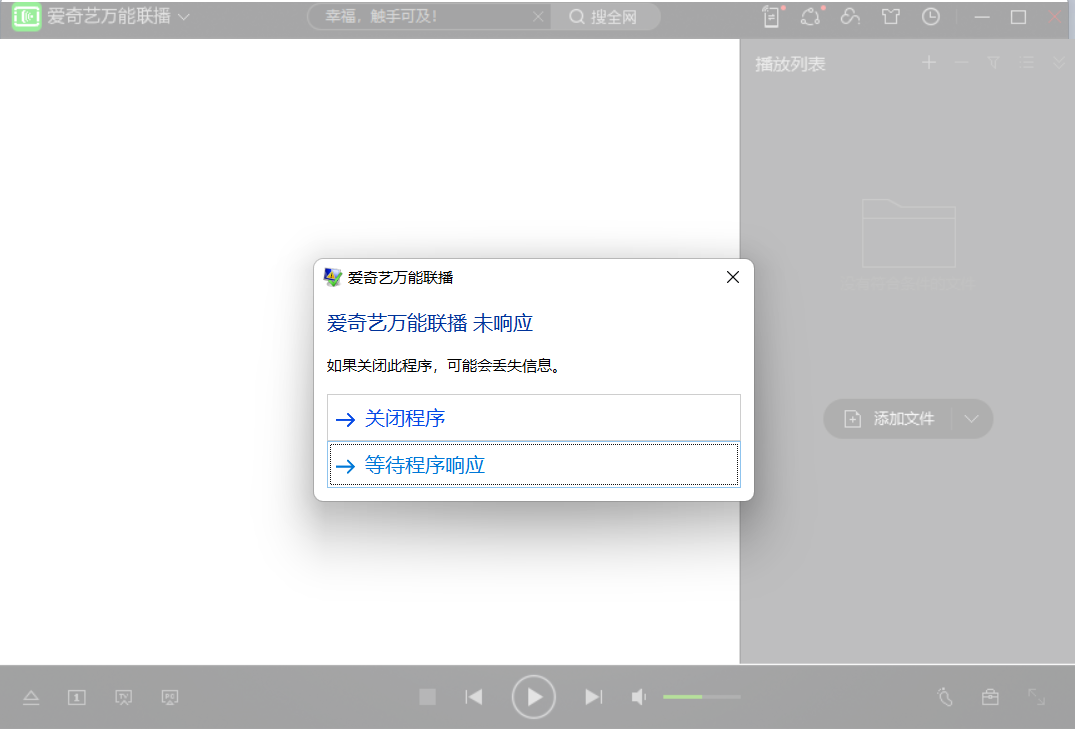Click the 播放列表 panel title
Viewport: 1075px width, 729px height.
click(x=790, y=64)
